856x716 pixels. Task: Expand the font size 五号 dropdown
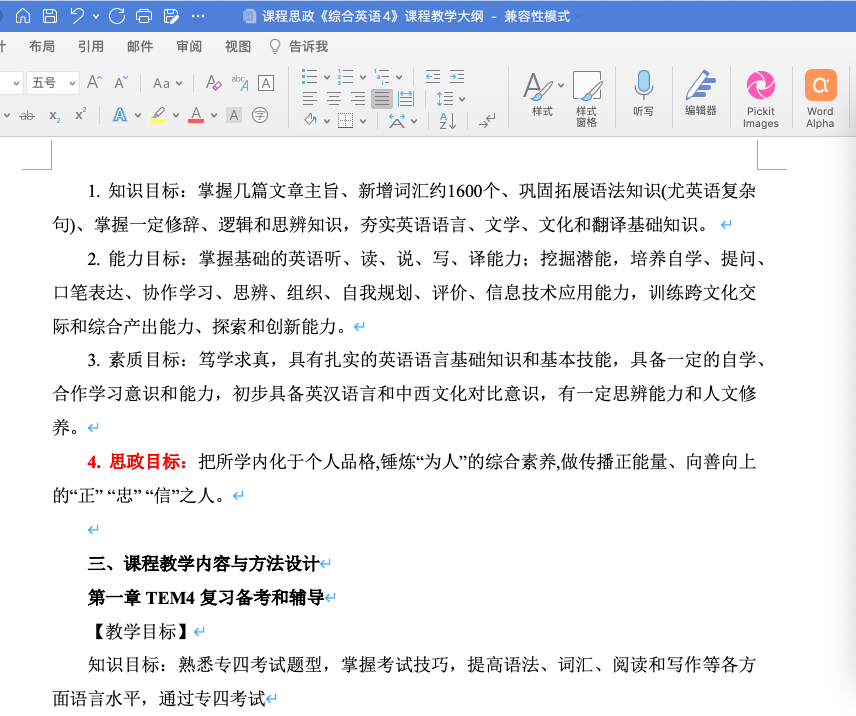72,83
